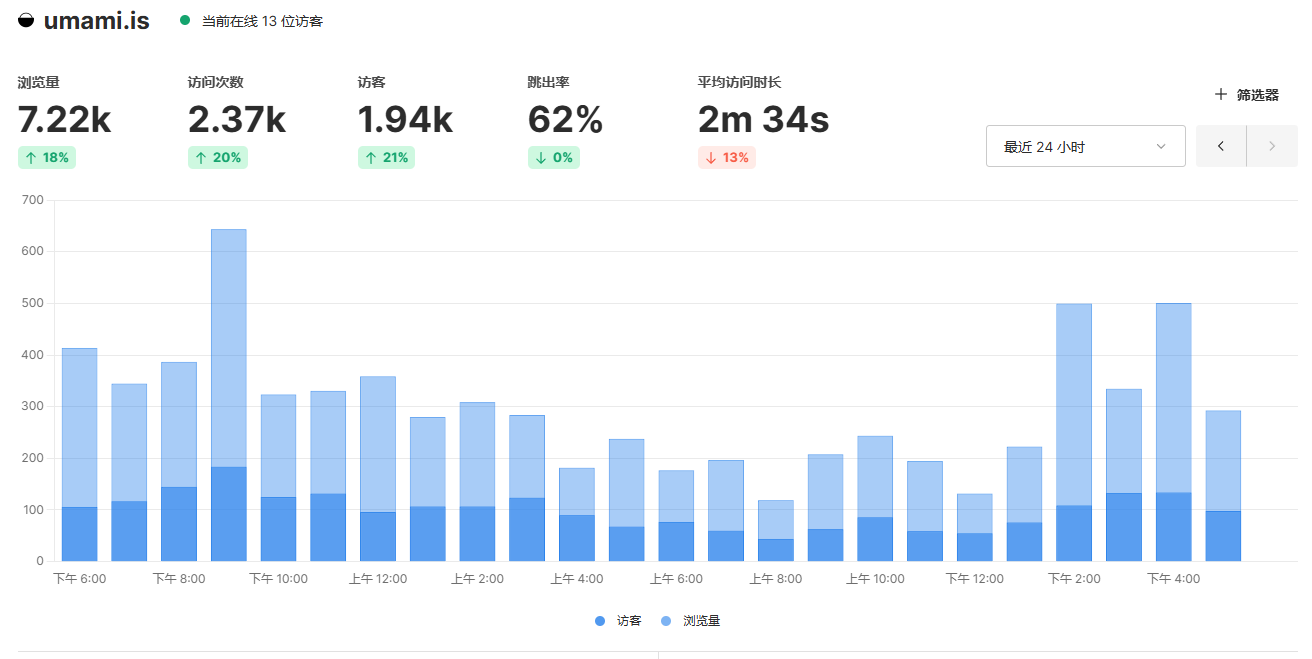Click the bar above 上午 2:00
Screen dimensions: 1312x659
(478, 481)
